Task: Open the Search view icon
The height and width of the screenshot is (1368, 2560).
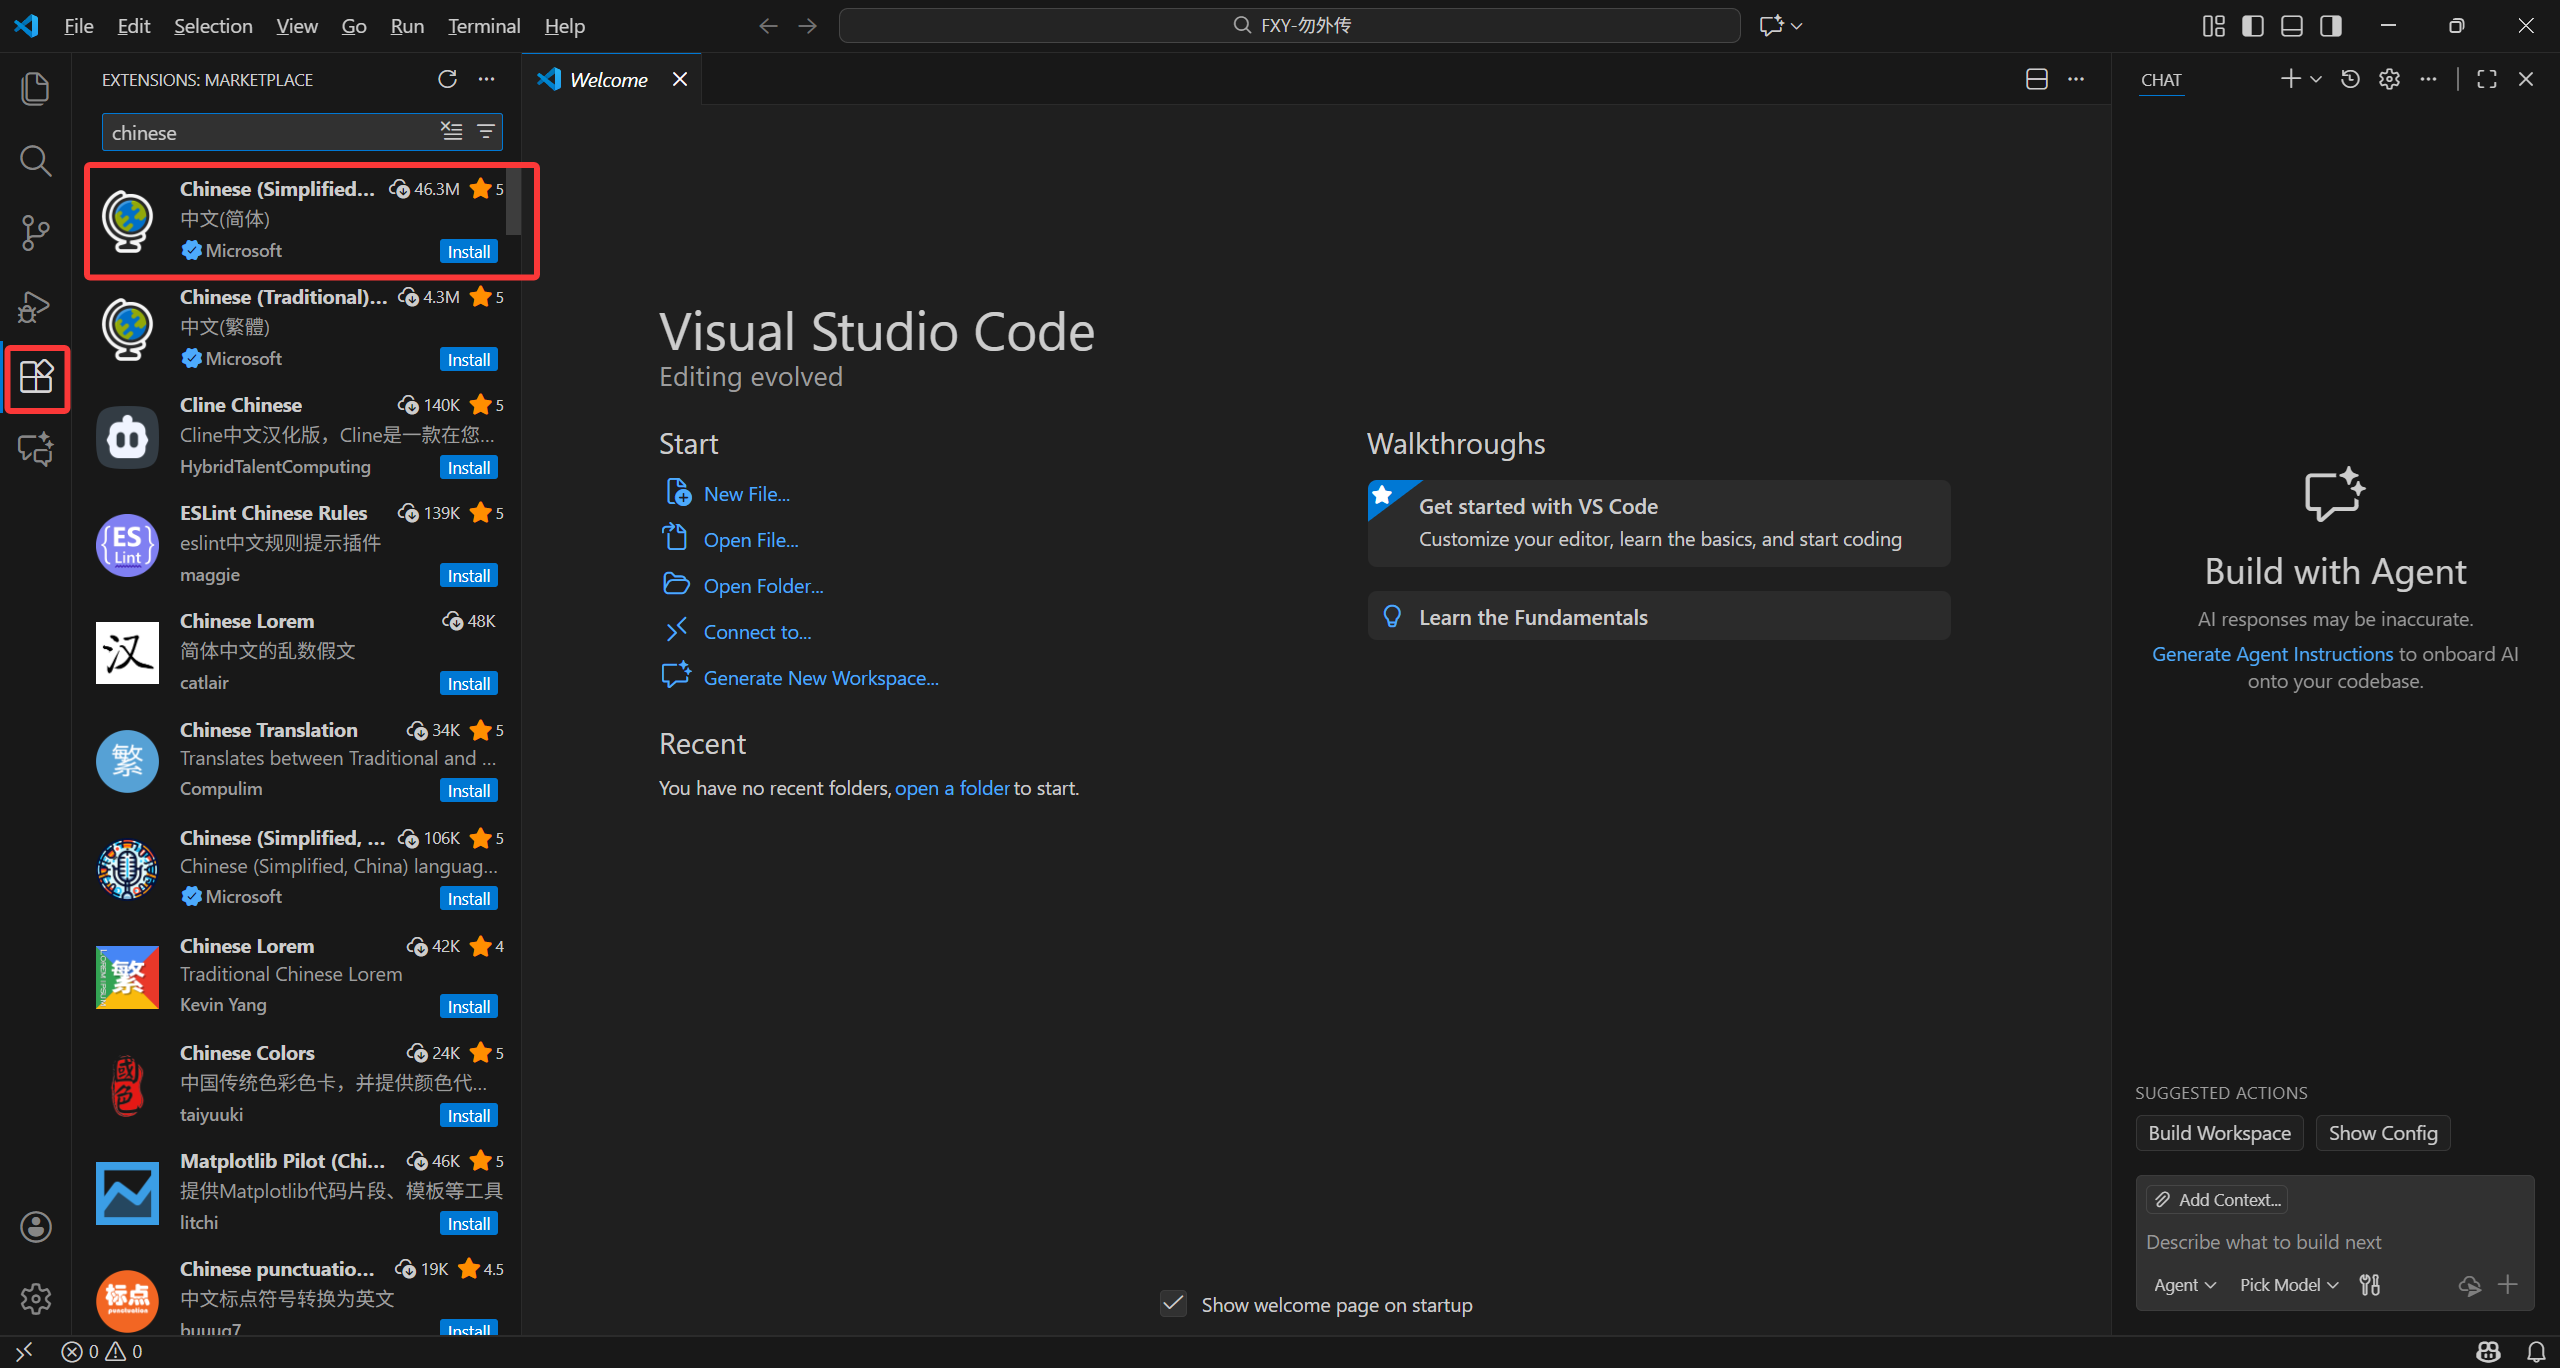Action: pos(35,160)
